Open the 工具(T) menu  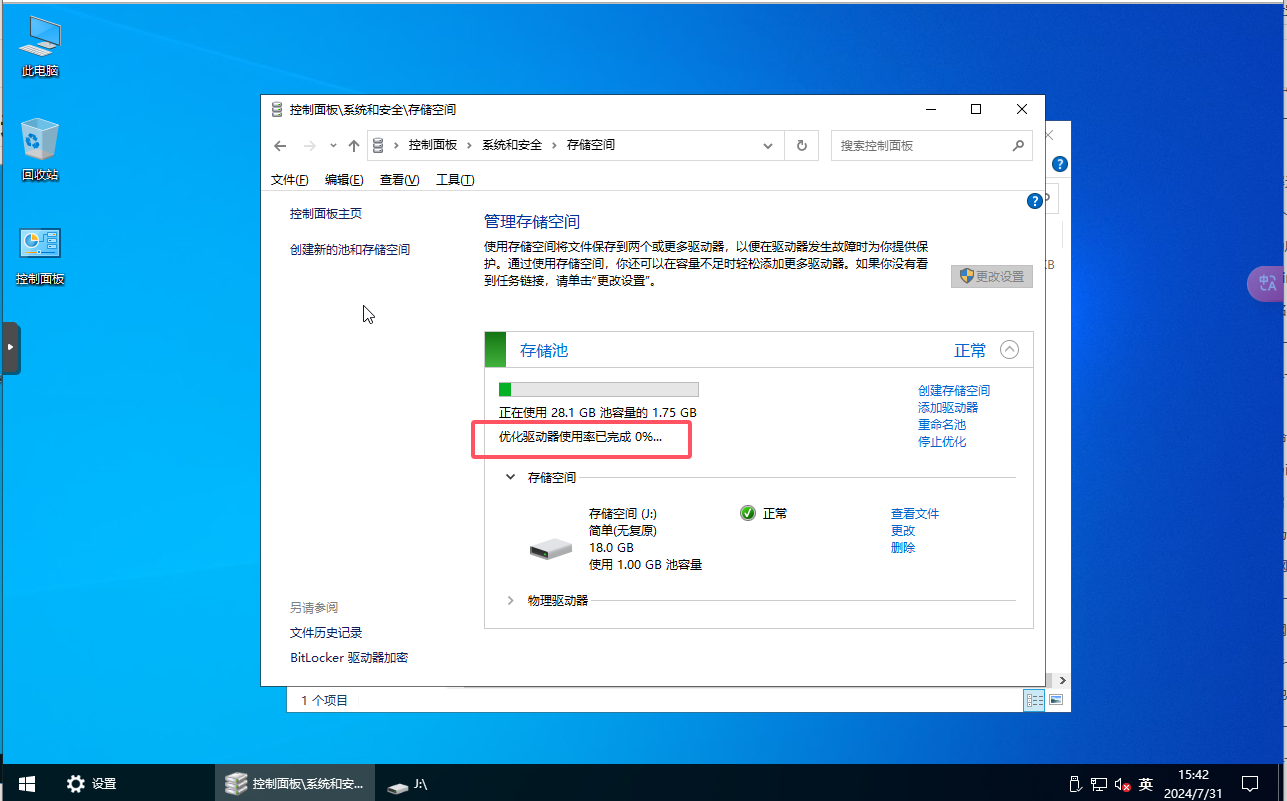[455, 180]
